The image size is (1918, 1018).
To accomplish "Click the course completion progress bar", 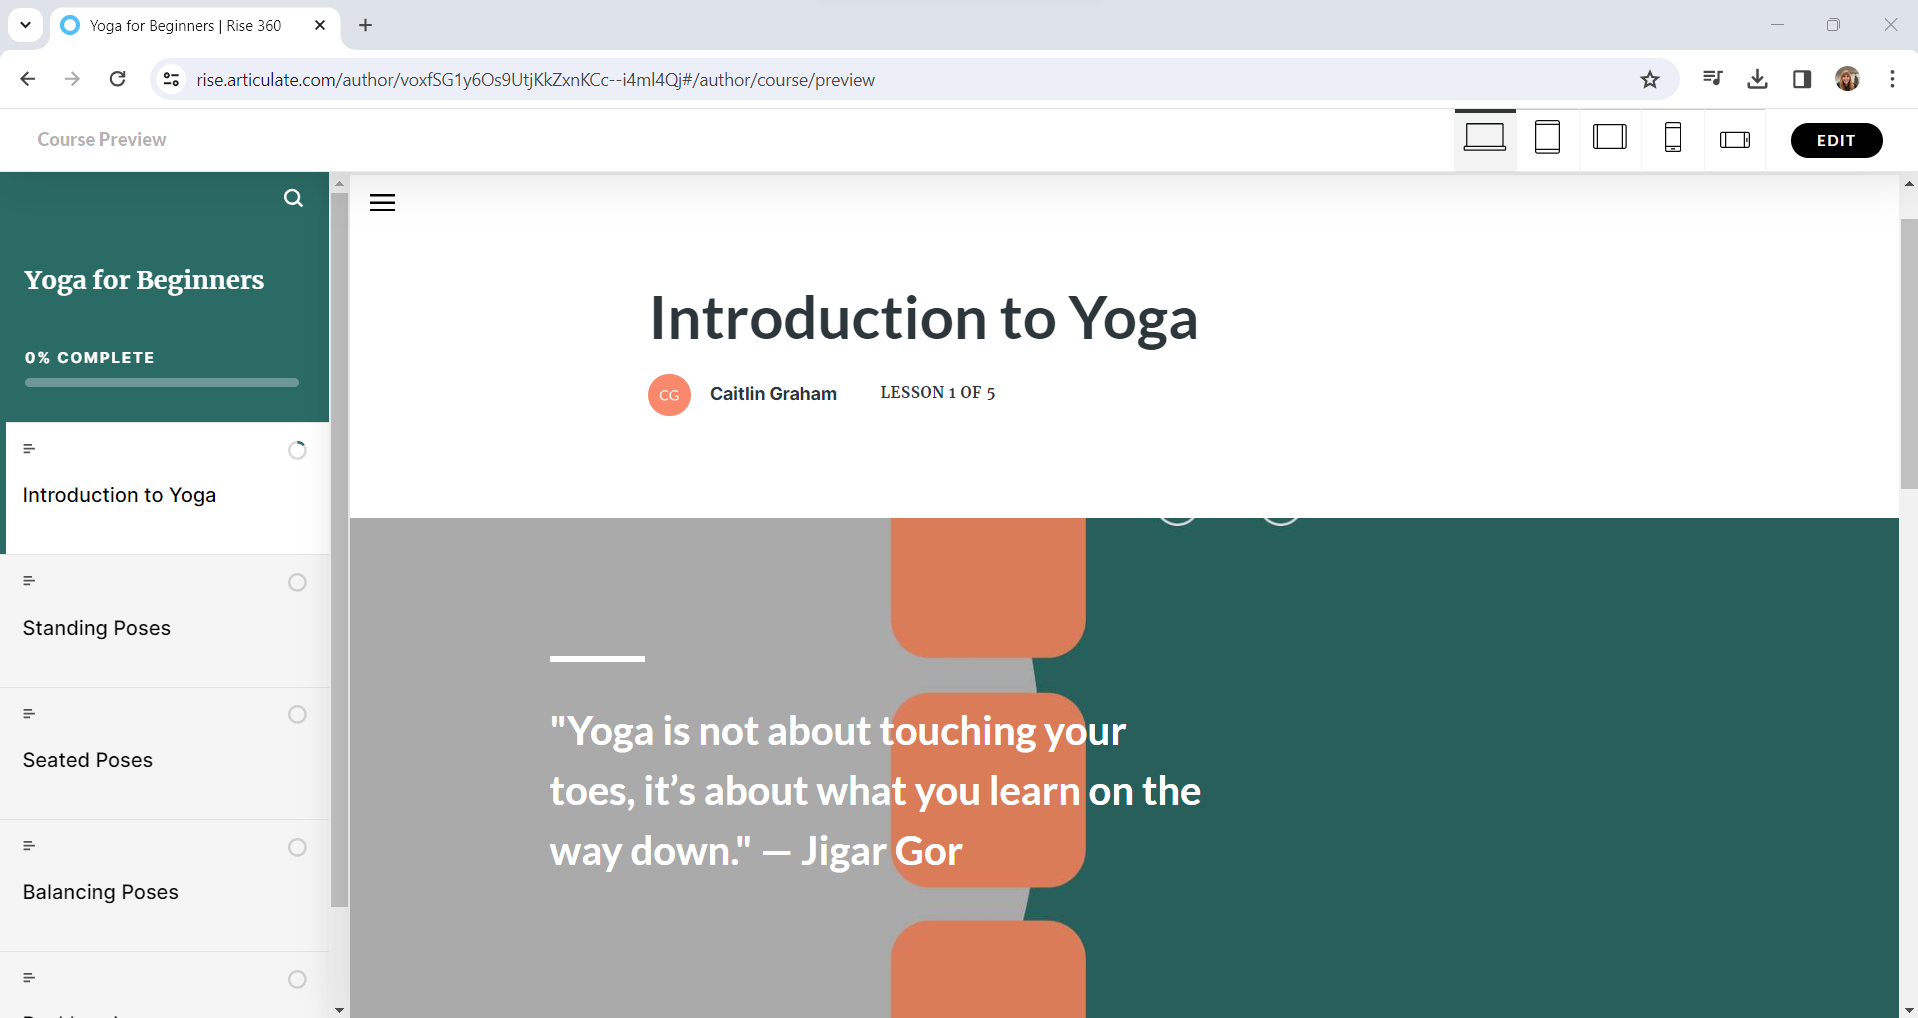I will pyautogui.click(x=162, y=382).
